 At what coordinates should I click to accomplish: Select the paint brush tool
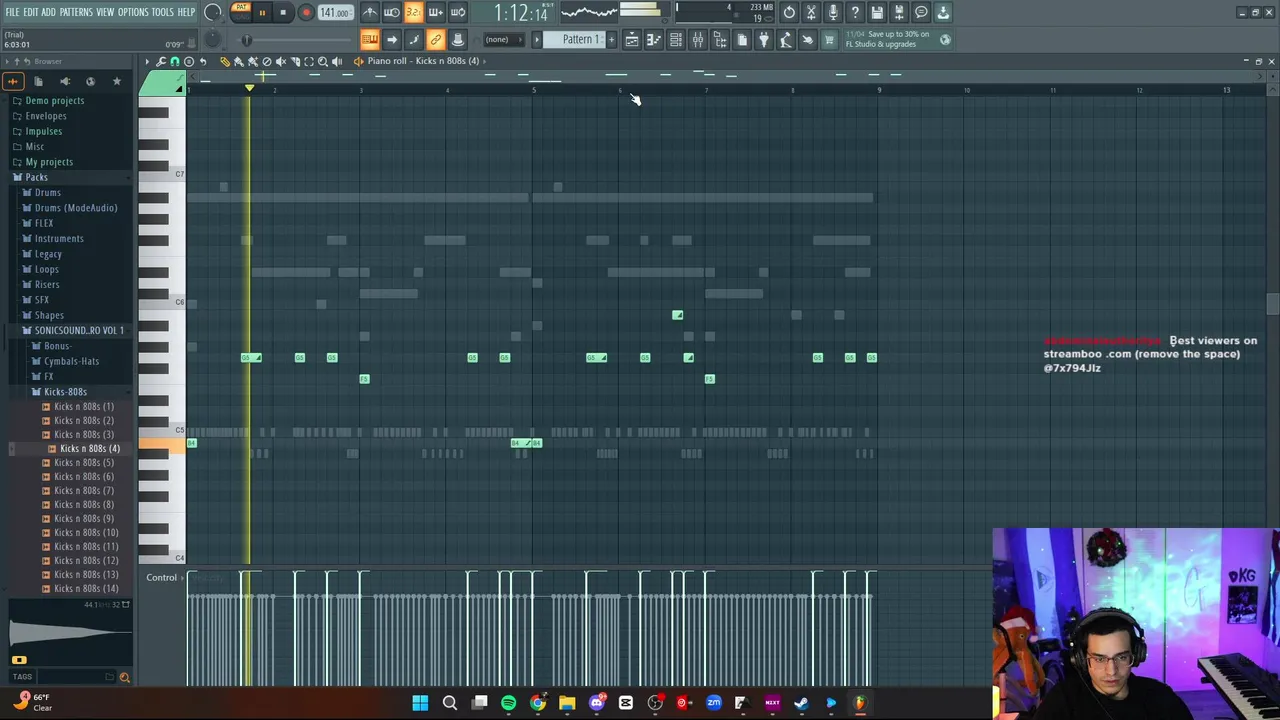point(239,61)
